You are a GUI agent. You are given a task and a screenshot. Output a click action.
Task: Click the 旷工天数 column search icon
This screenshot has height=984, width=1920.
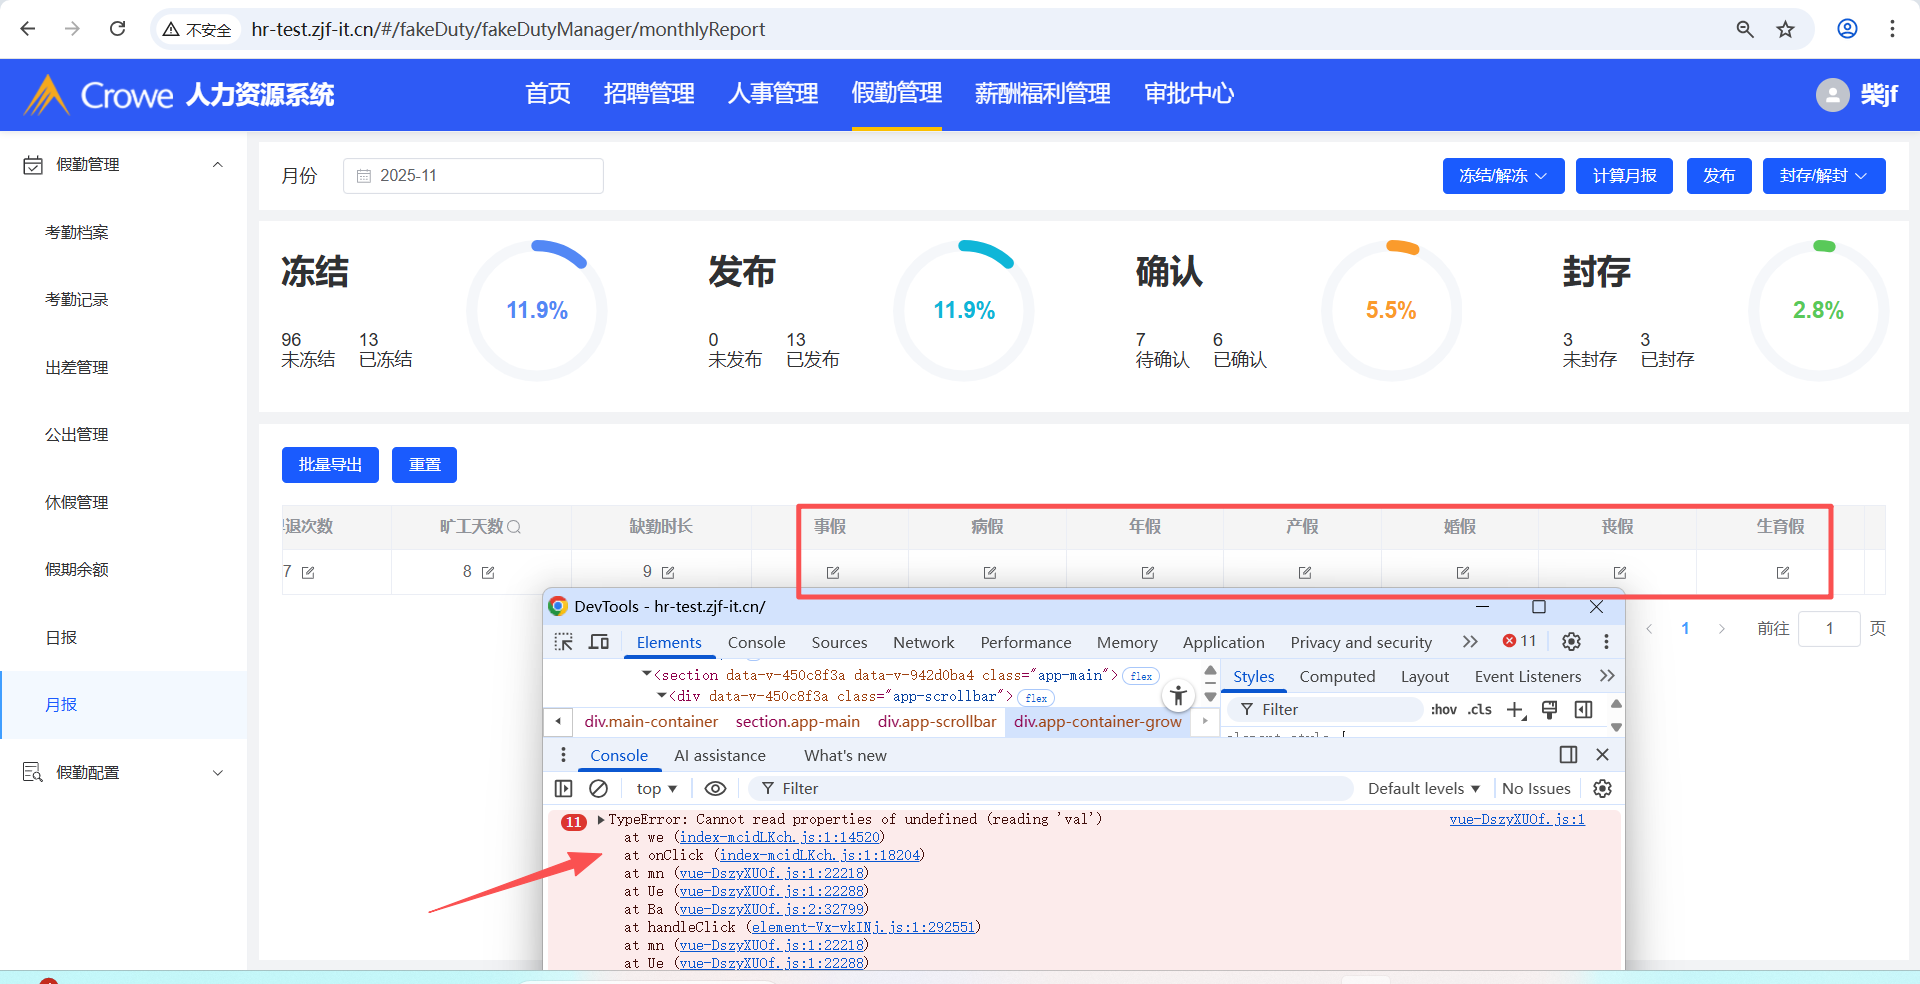click(514, 527)
